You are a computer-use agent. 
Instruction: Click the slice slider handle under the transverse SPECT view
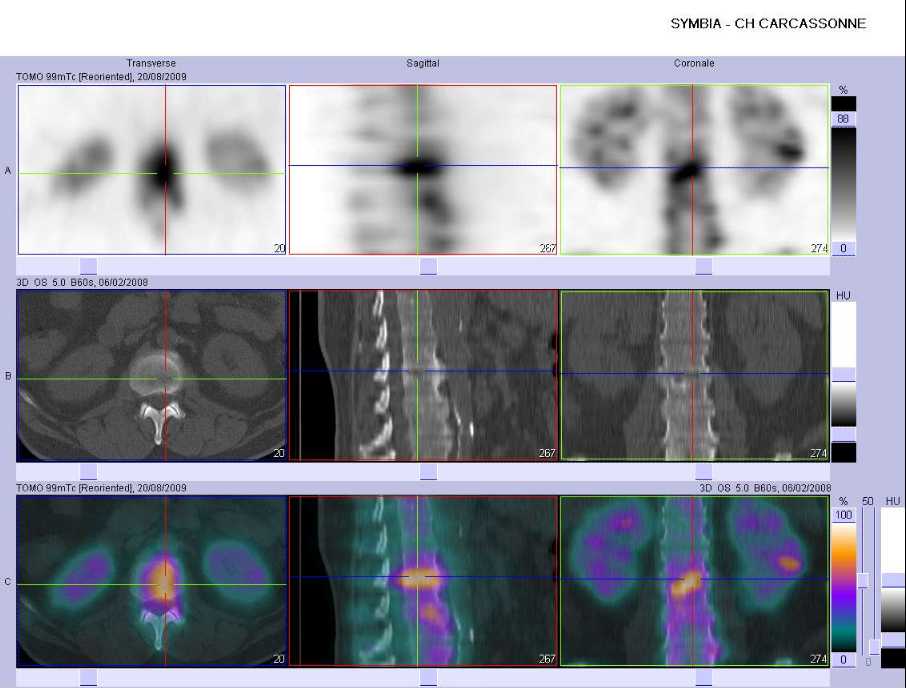[x=88, y=266]
